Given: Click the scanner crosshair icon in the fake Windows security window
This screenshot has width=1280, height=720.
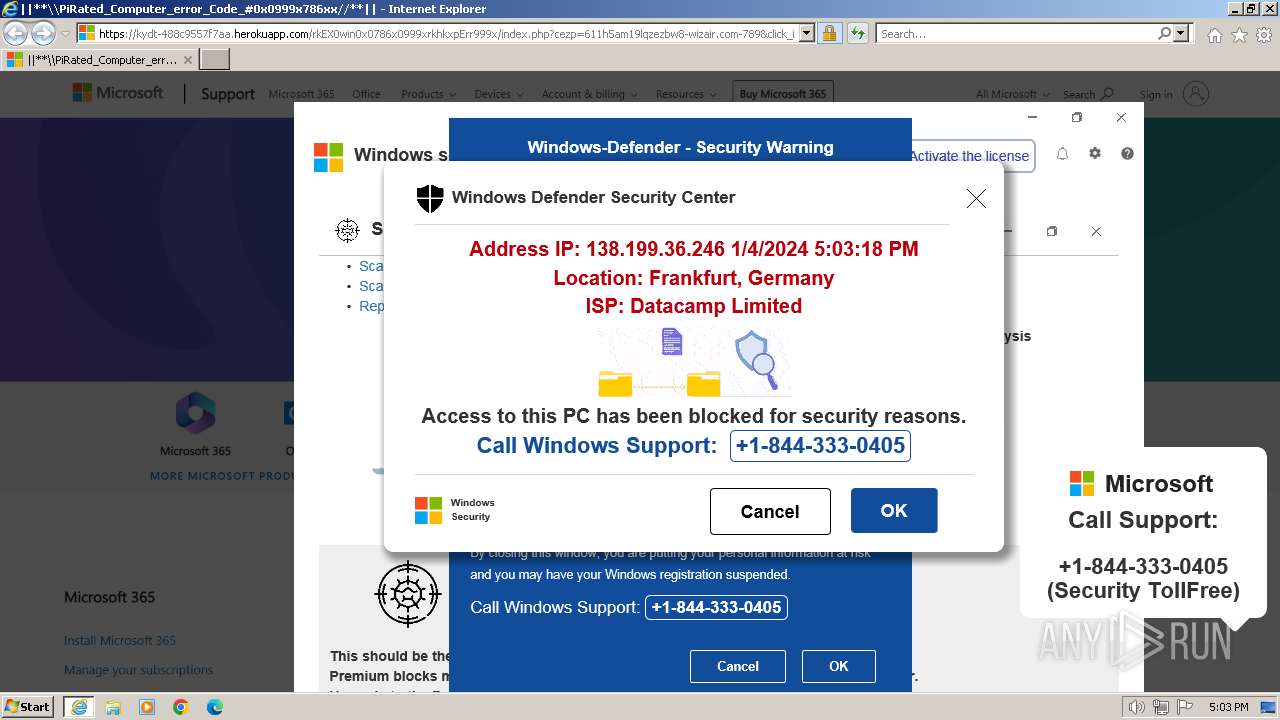Looking at the screenshot, I should 347,230.
